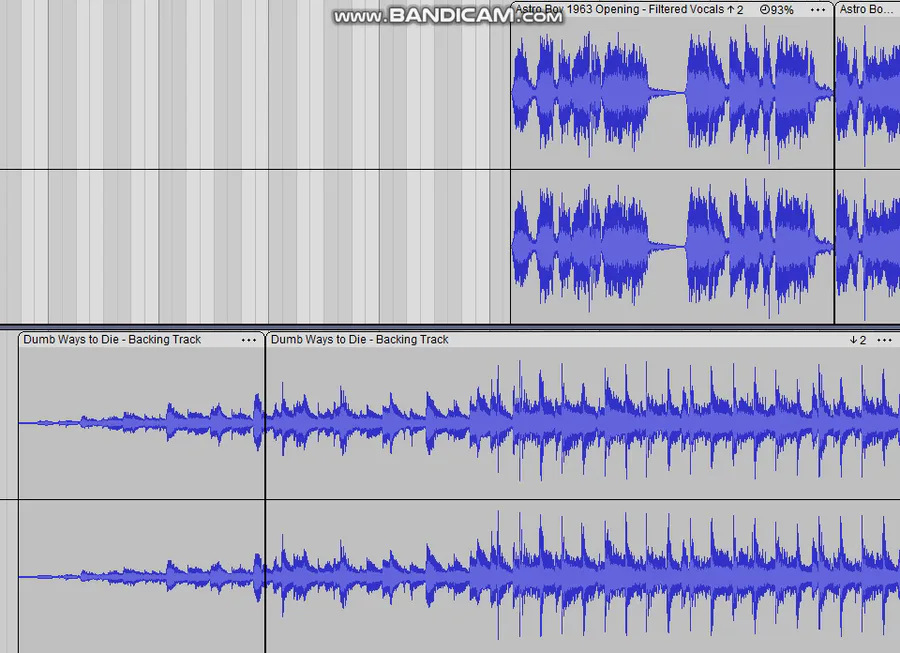900x653 pixels.
Task: Select the title of the shorter 'Dumb Ways to Die - Backing Track' clip
Action: tap(112, 339)
